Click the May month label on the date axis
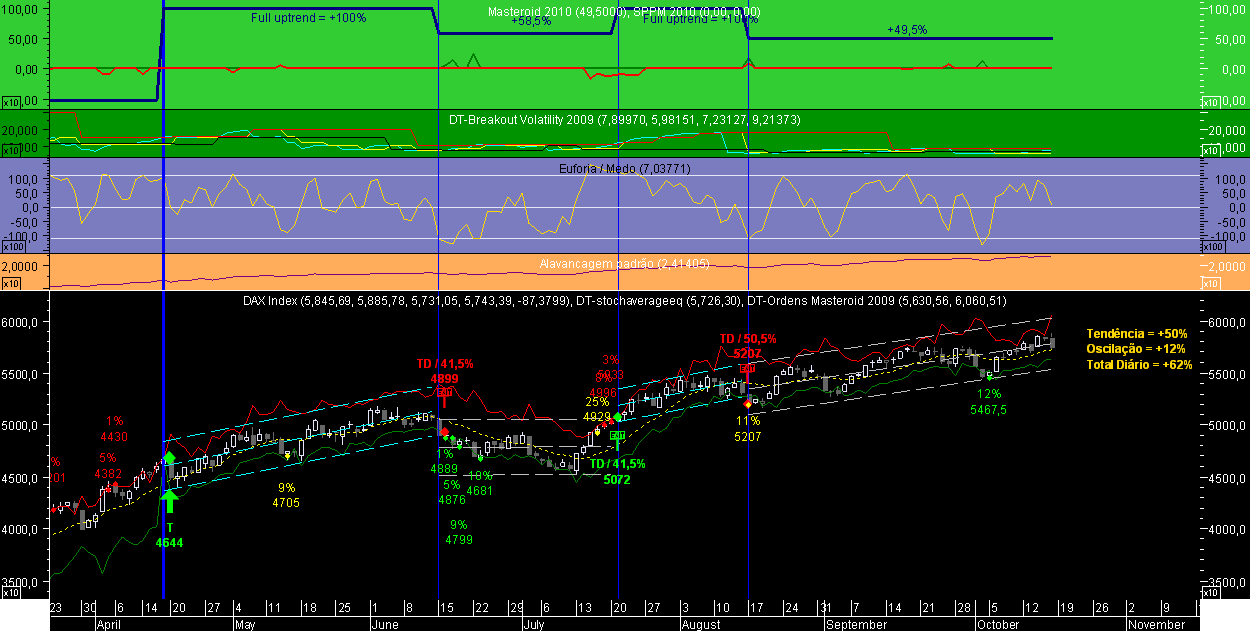The image size is (1250, 631). 246,624
